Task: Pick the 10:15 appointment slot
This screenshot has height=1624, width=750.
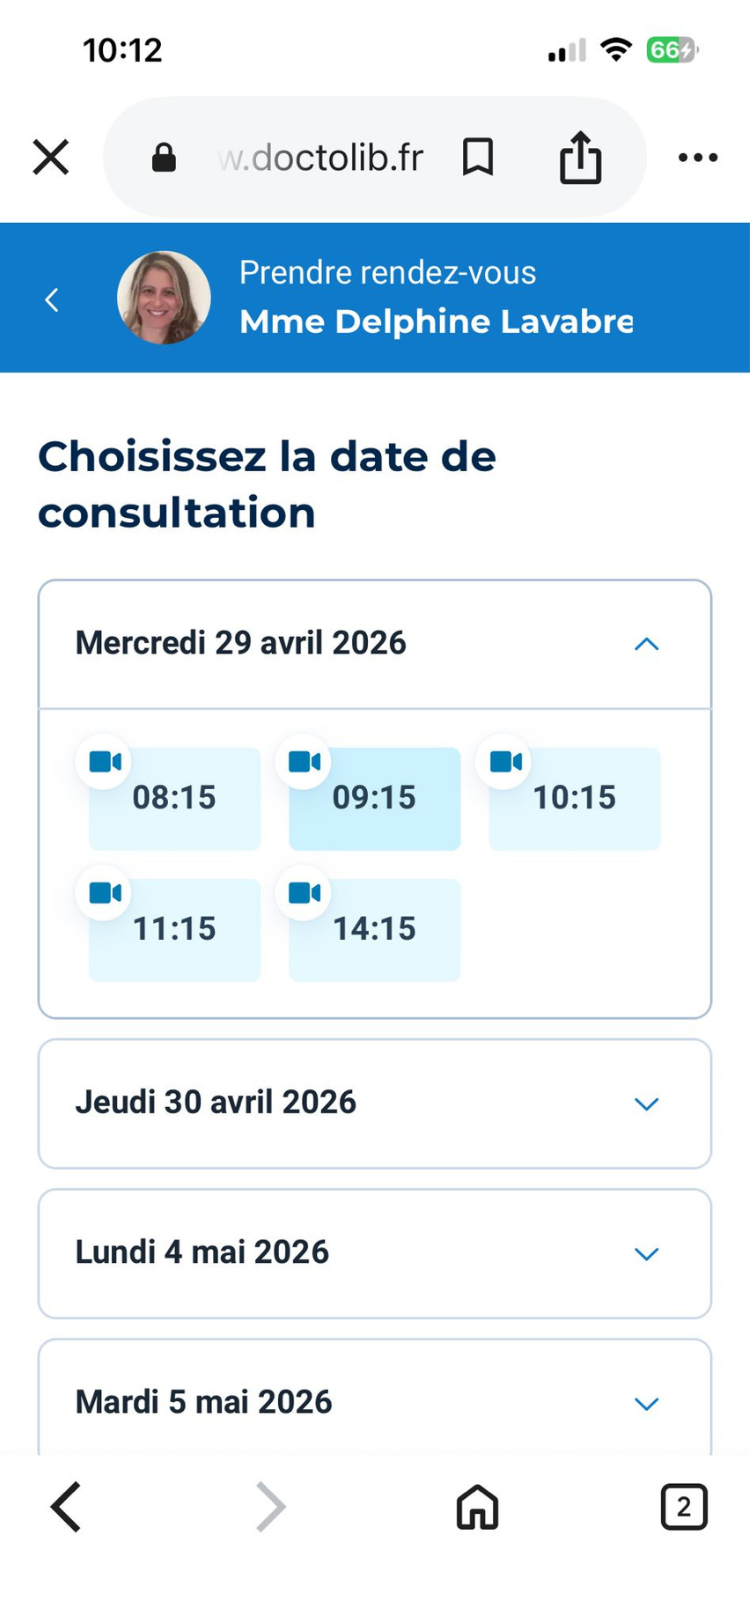Action: pos(575,799)
